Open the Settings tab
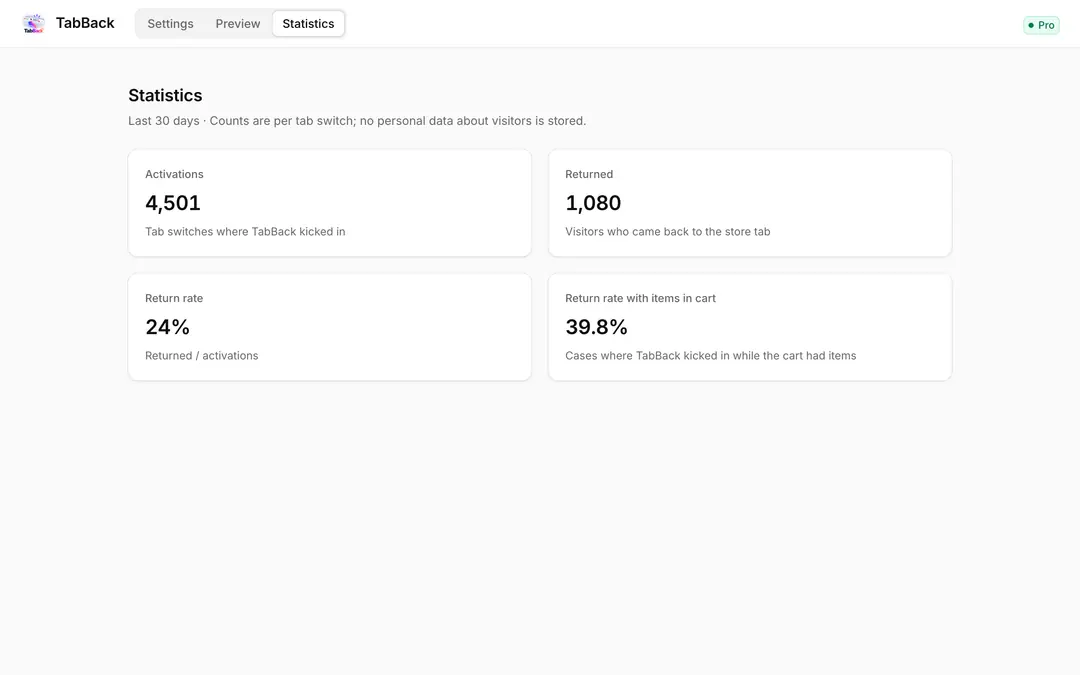 (x=170, y=23)
